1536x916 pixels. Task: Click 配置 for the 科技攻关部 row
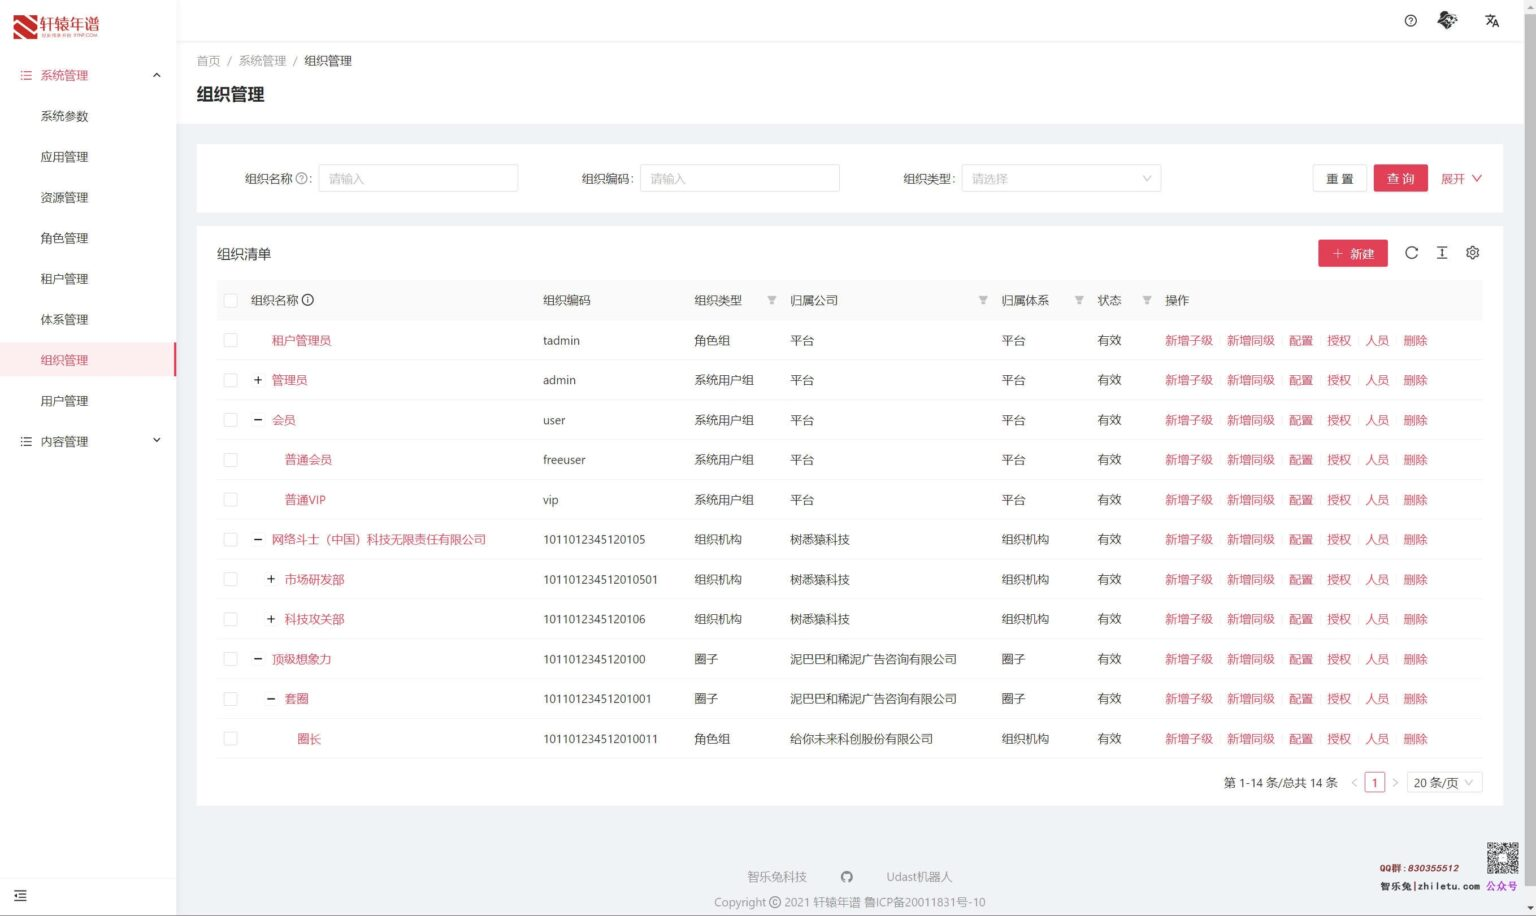pyautogui.click(x=1301, y=619)
